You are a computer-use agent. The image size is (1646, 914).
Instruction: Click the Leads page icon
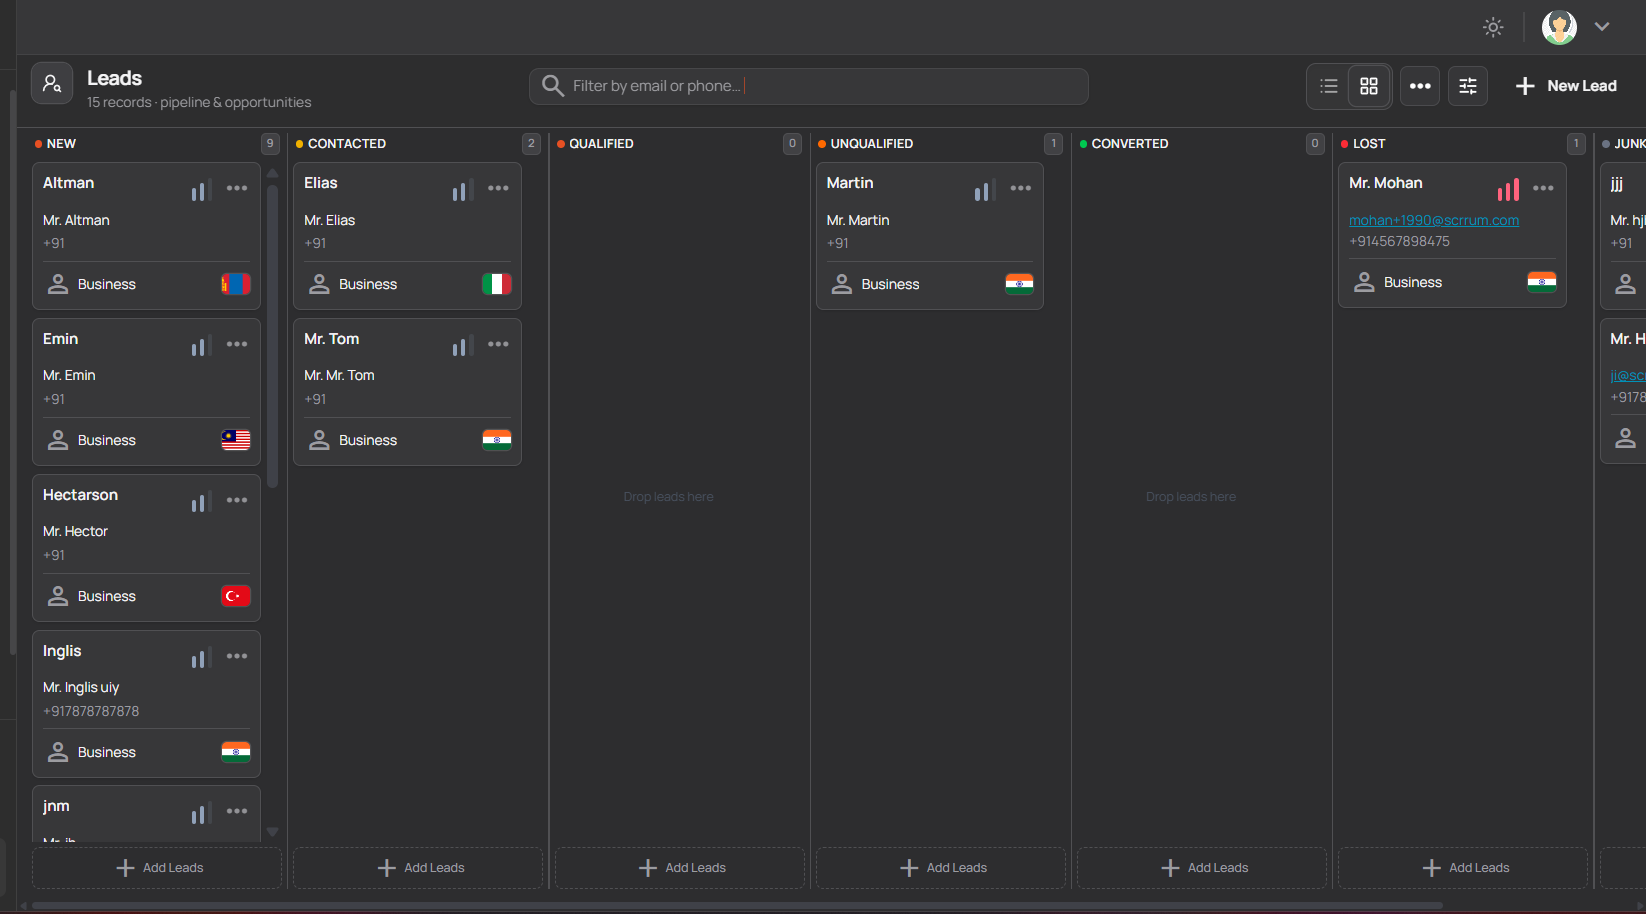coord(52,83)
